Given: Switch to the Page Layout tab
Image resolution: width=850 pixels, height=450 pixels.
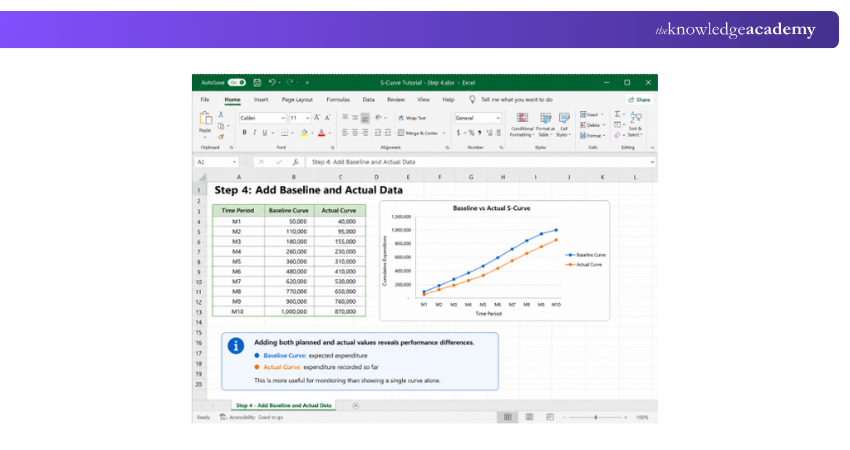Looking at the screenshot, I should [x=297, y=100].
